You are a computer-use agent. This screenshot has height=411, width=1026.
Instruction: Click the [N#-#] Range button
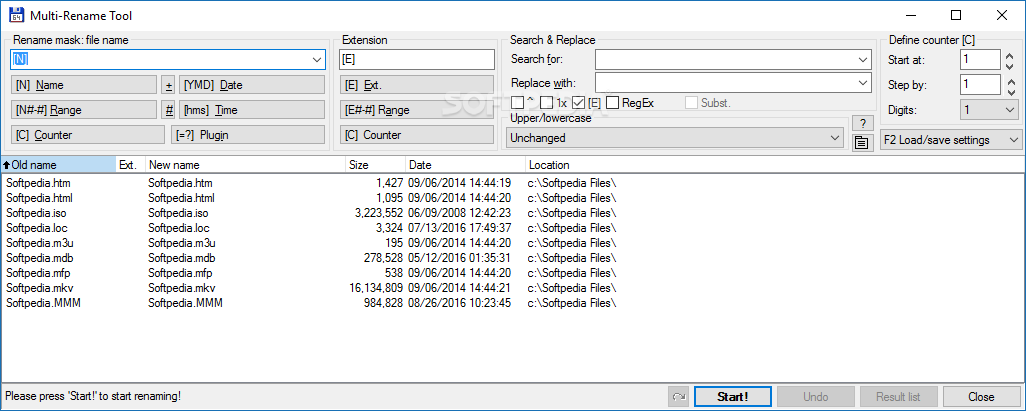pyautogui.click(x=84, y=110)
